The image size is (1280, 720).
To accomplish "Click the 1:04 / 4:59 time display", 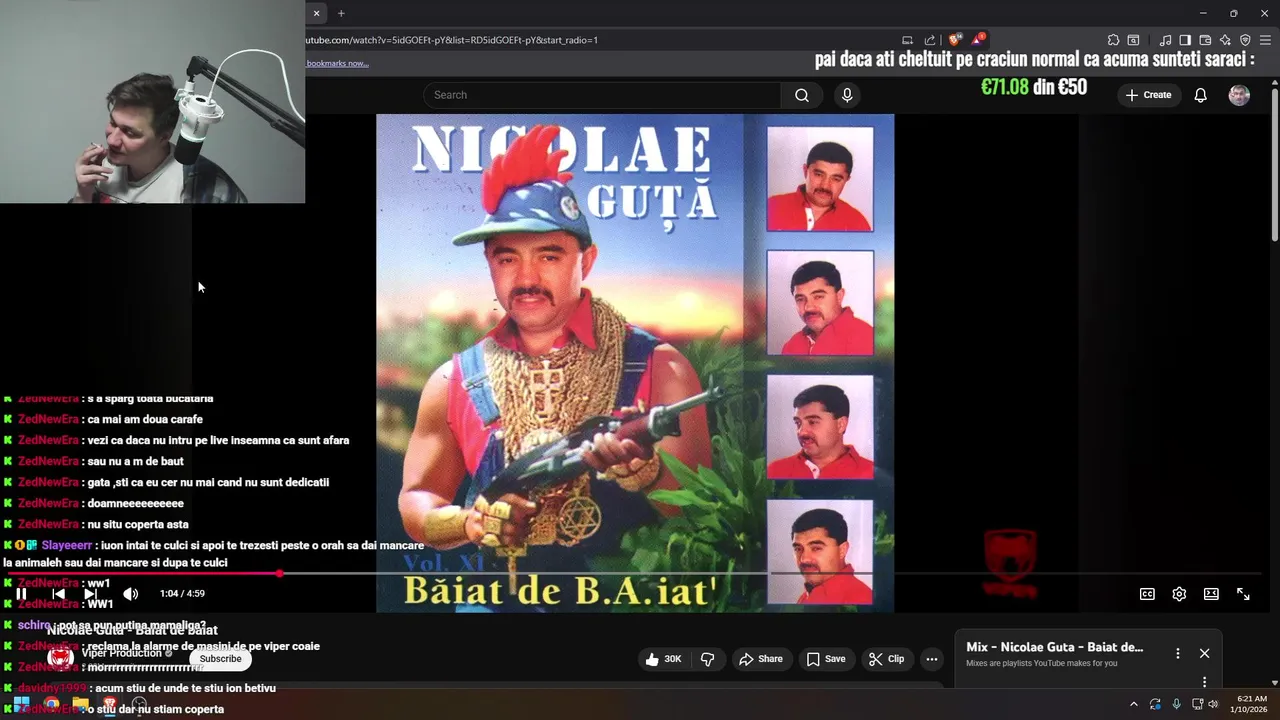I will (x=182, y=594).
